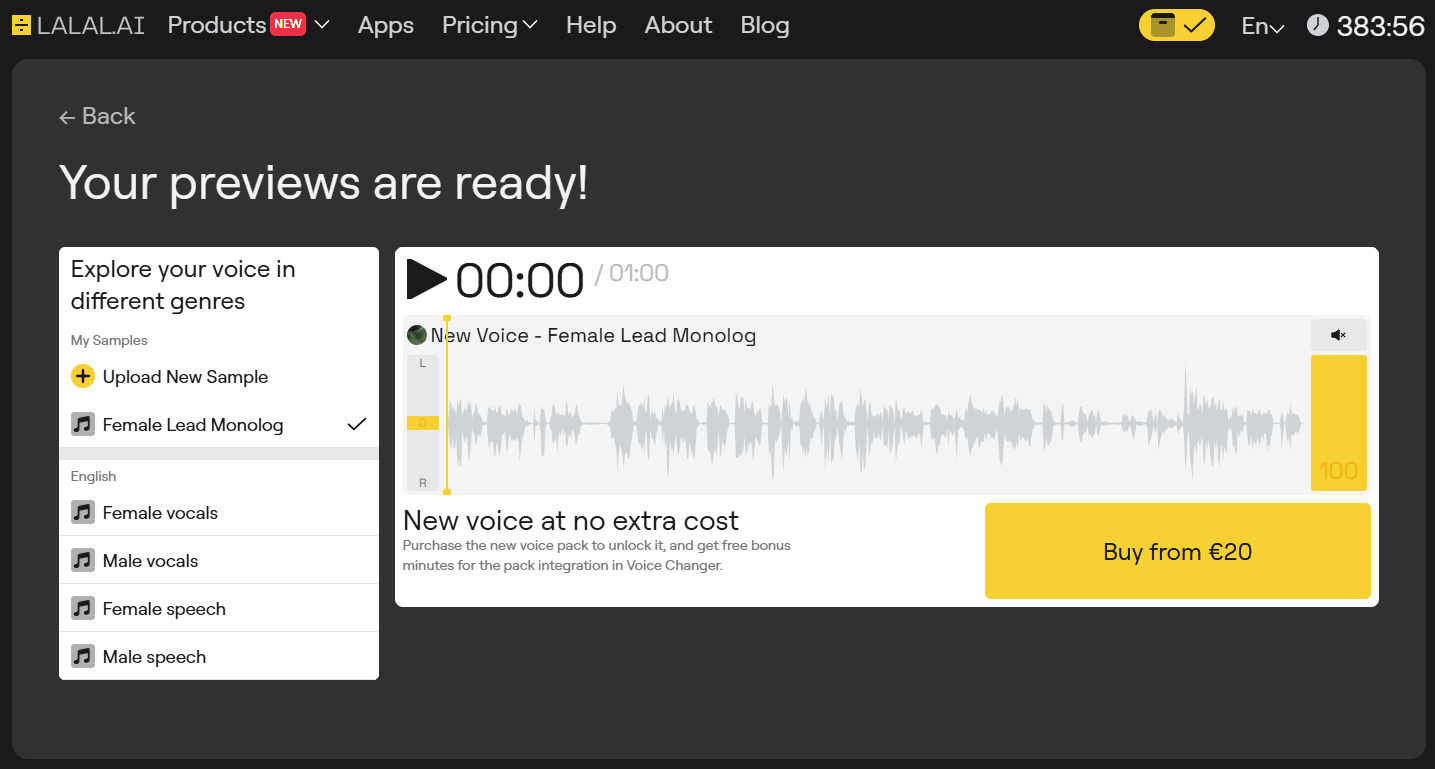Screen dimensions: 1435x769
Task: Click Buy from €20 button
Action: (1177, 551)
